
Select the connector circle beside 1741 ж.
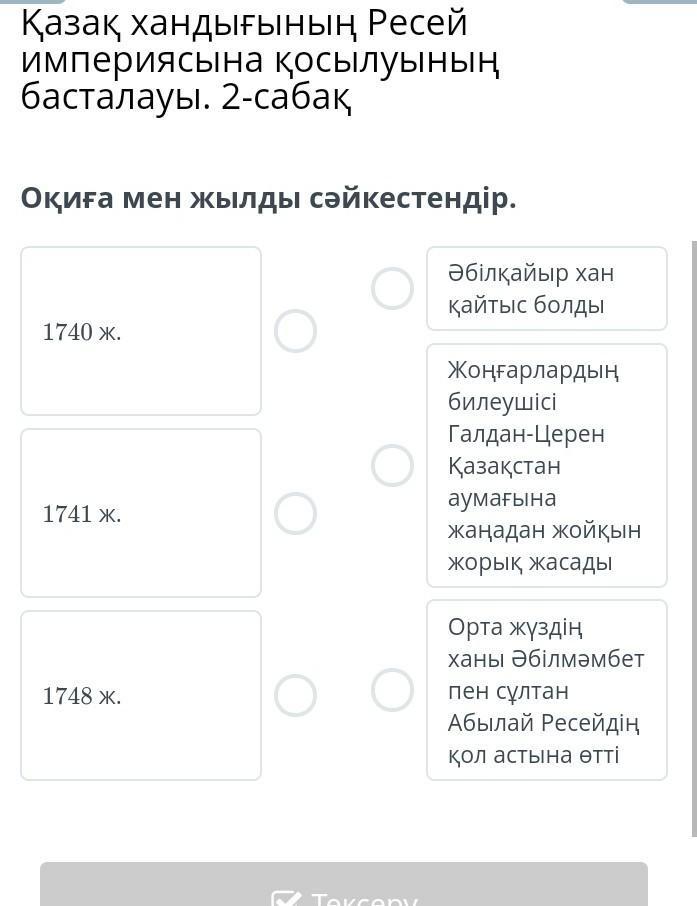coord(296,513)
